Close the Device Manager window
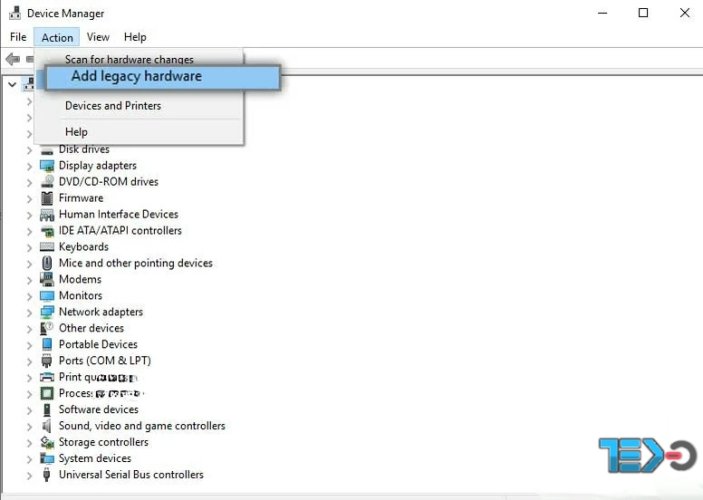Viewport: 703px width, 500px height. click(x=685, y=13)
